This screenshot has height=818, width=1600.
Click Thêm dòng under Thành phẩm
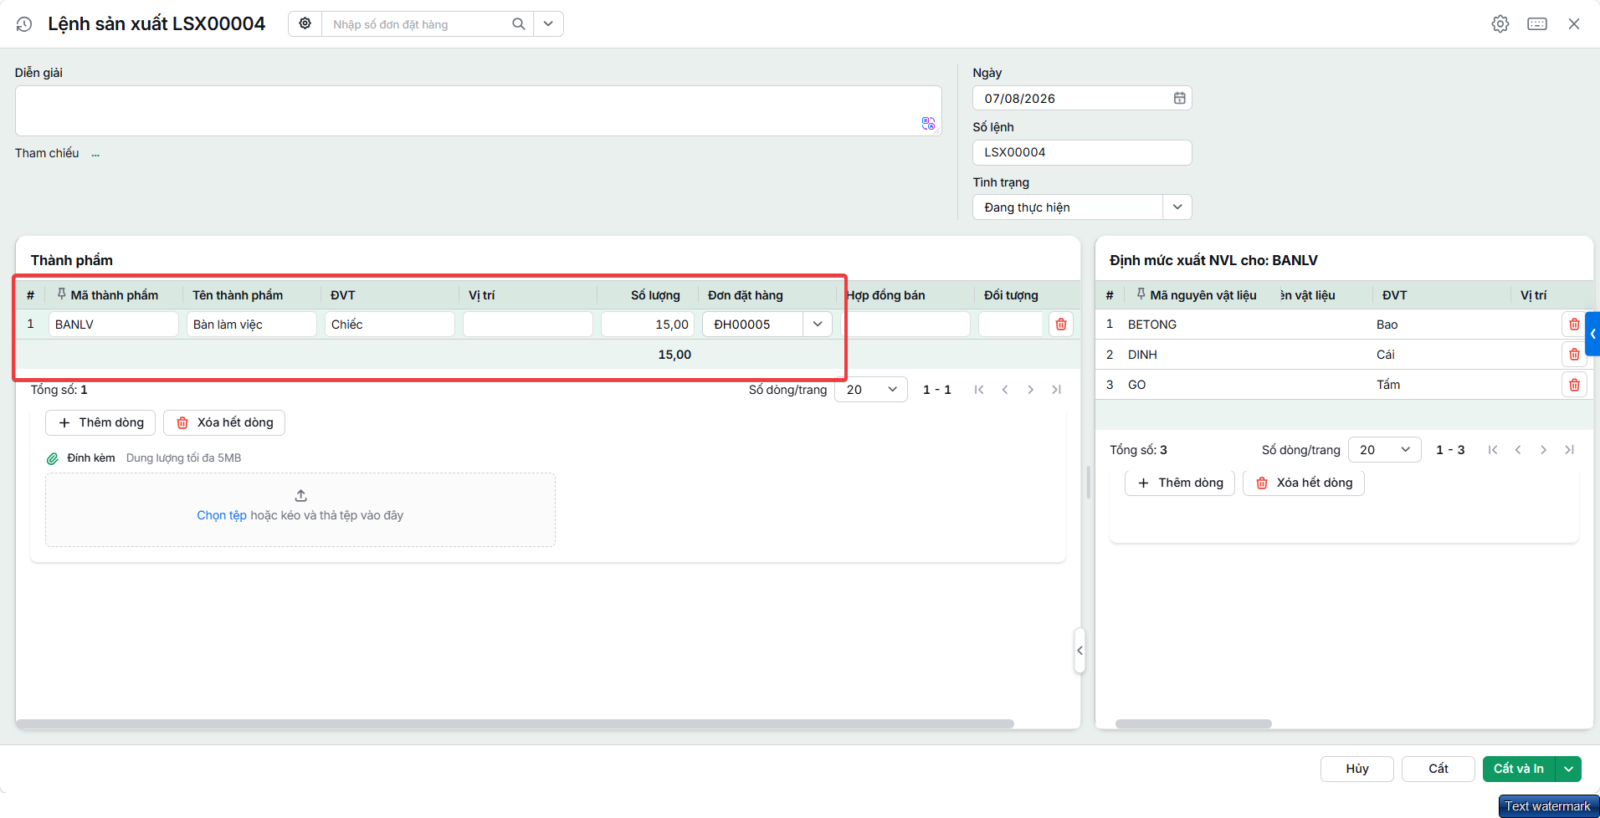(100, 423)
